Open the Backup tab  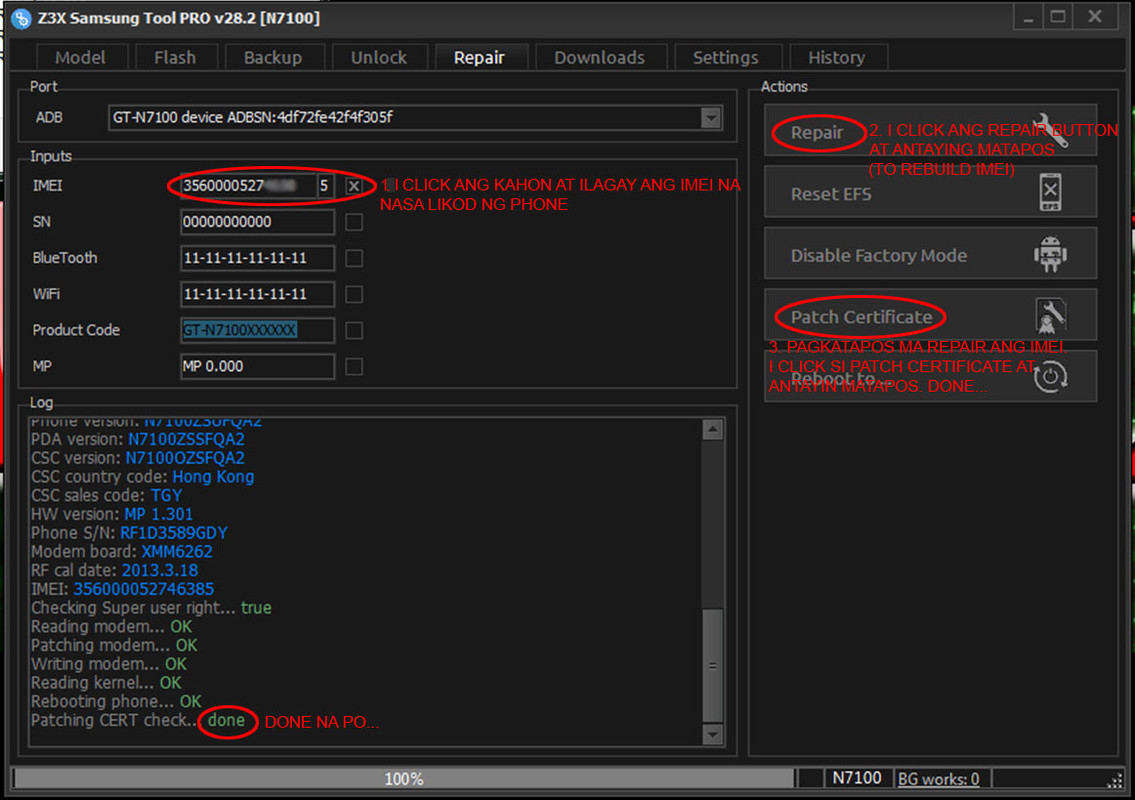pos(273,58)
